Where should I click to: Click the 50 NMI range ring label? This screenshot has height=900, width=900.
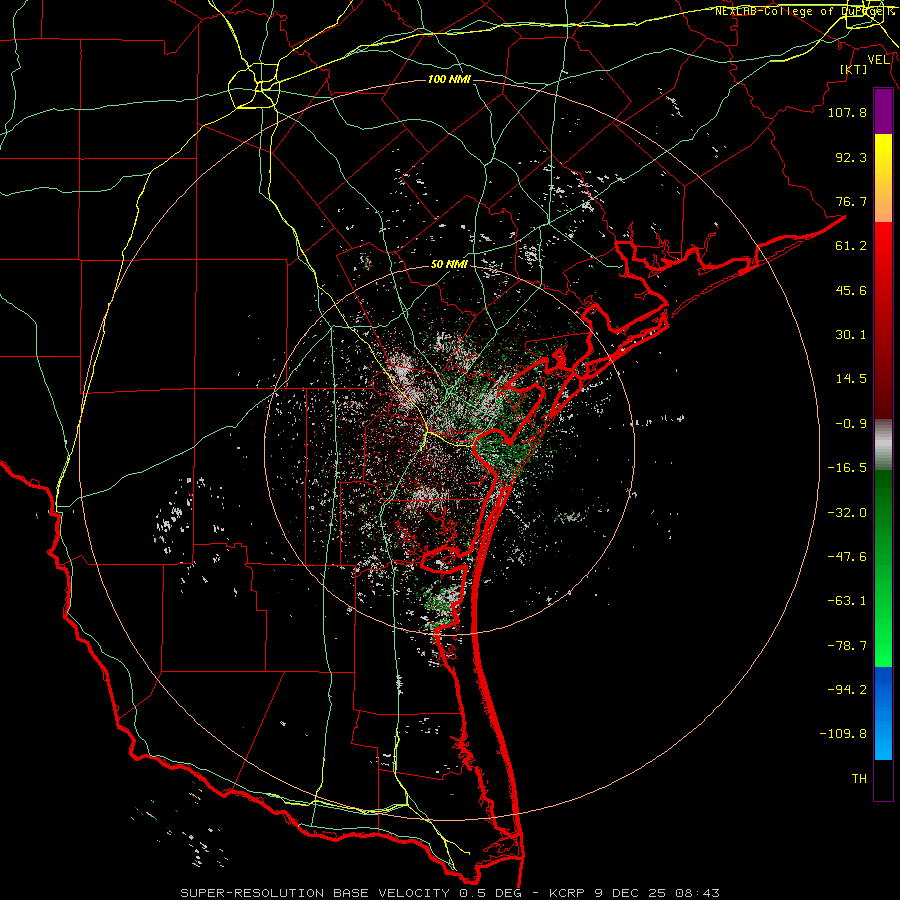[449, 265]
